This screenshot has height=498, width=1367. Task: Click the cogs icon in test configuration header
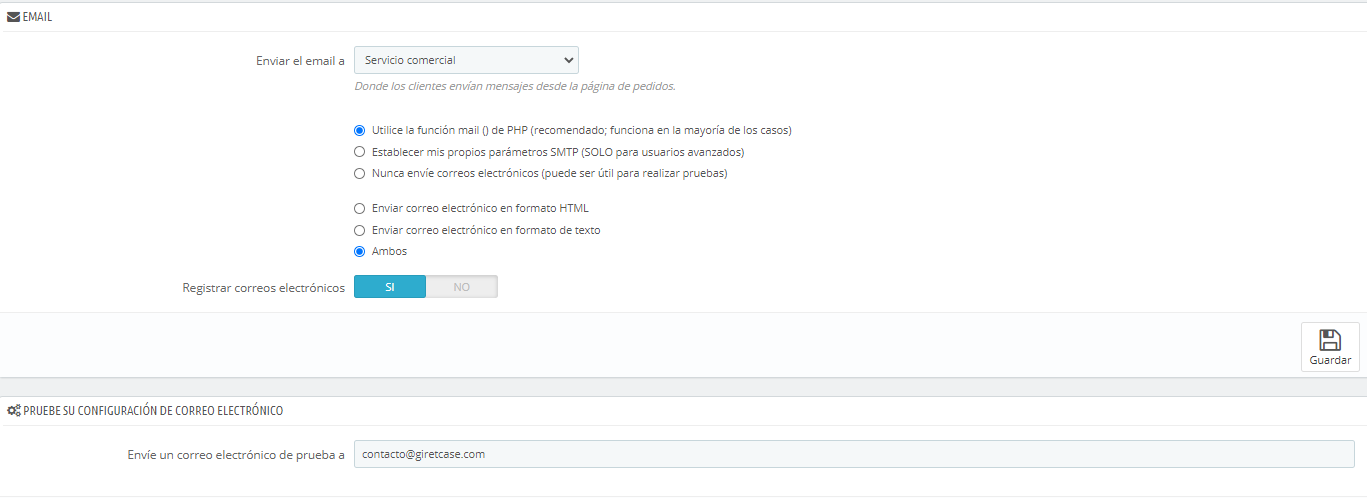[14, 411]
